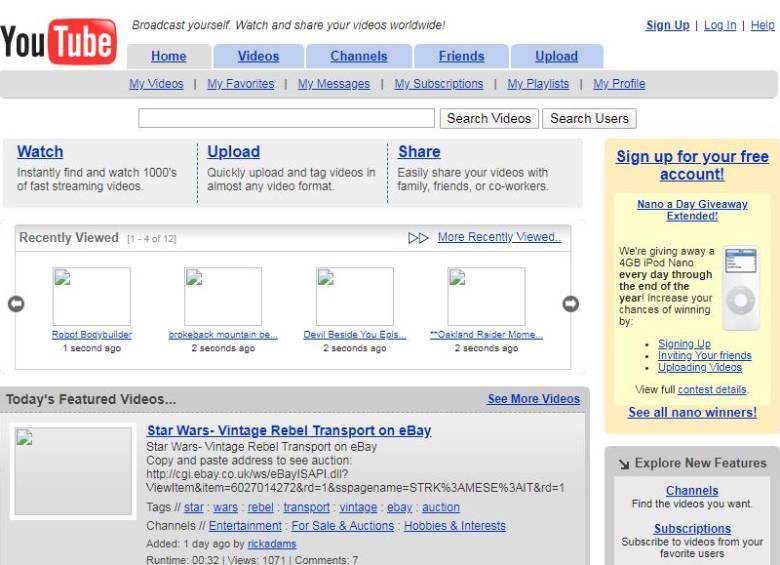Viewport: 780px width, 565px height.
Task: Click the rebel tag
Action: click(x=261, y=507)
